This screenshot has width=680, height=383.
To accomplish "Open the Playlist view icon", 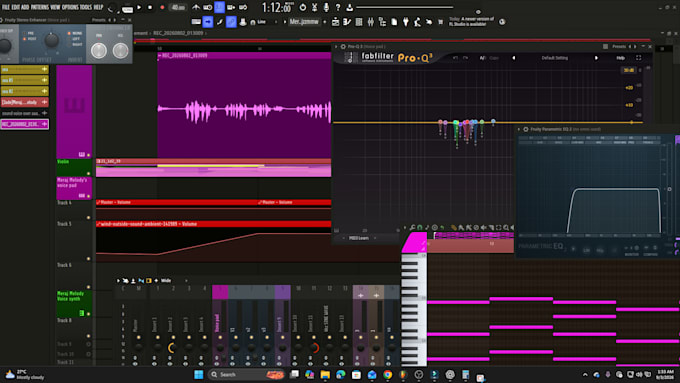I will [335, 22].
